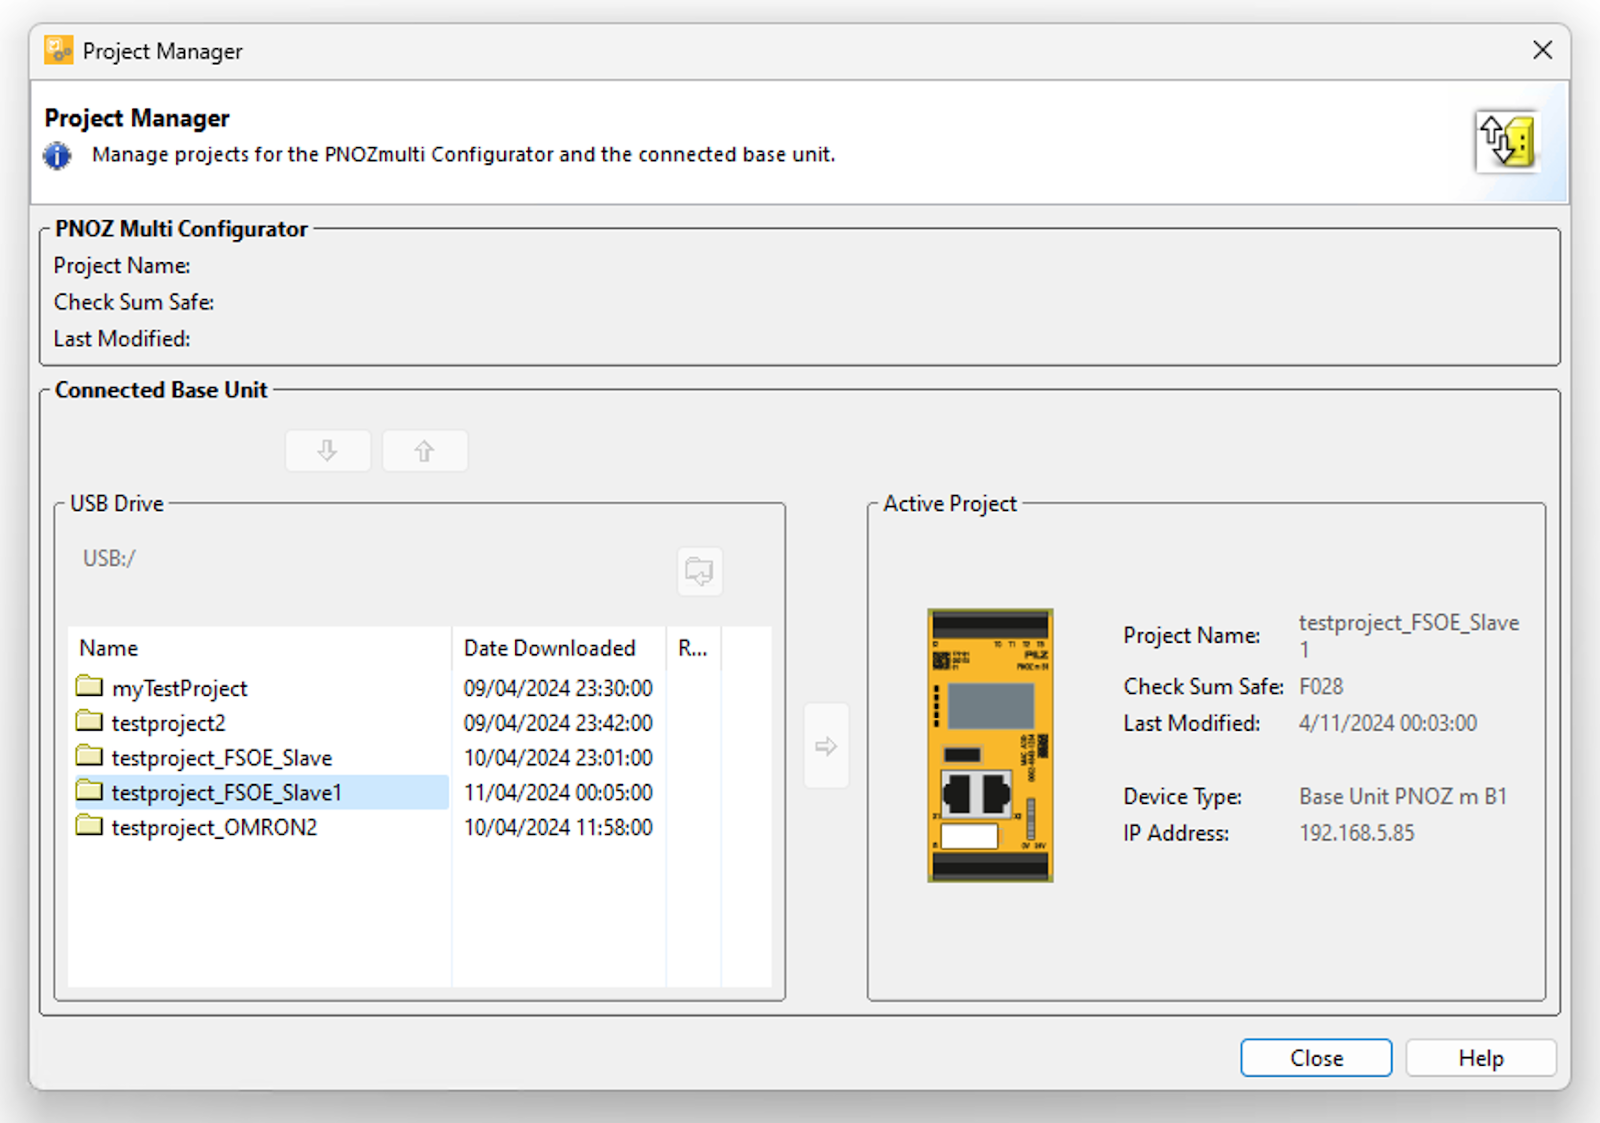
Task: Click the folder icon of testproject_FSOE_Slave
Action: click(x=89, y=756)
